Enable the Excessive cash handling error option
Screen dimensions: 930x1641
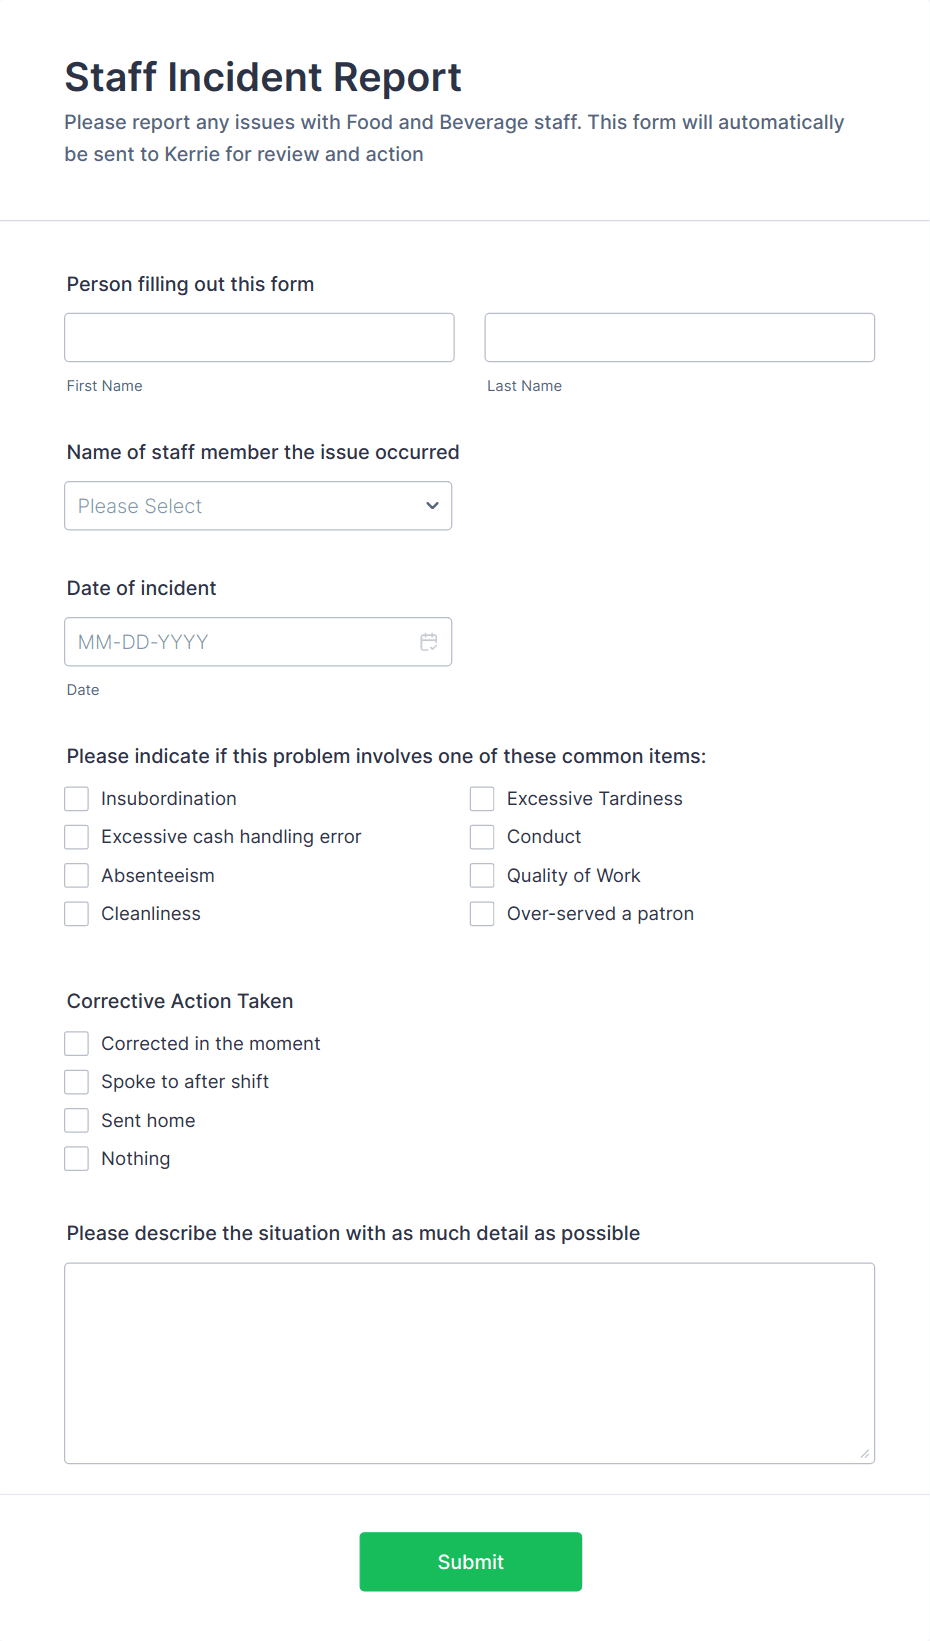click(x=76, y=836)
